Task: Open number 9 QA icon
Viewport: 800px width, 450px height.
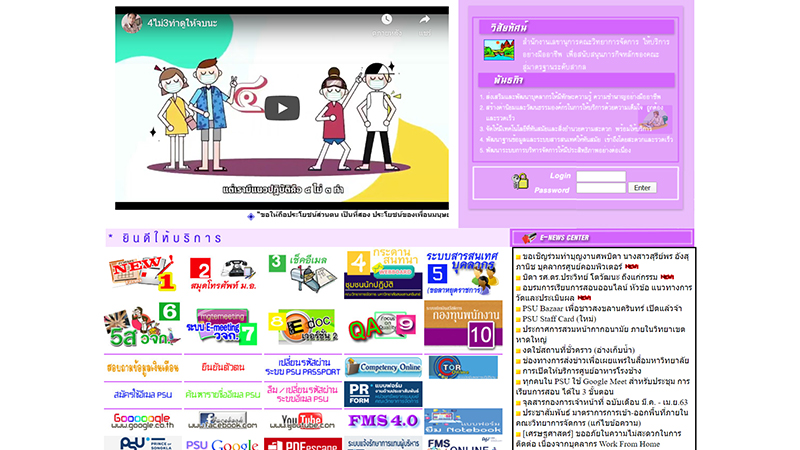Action: [x=382, y=327]
